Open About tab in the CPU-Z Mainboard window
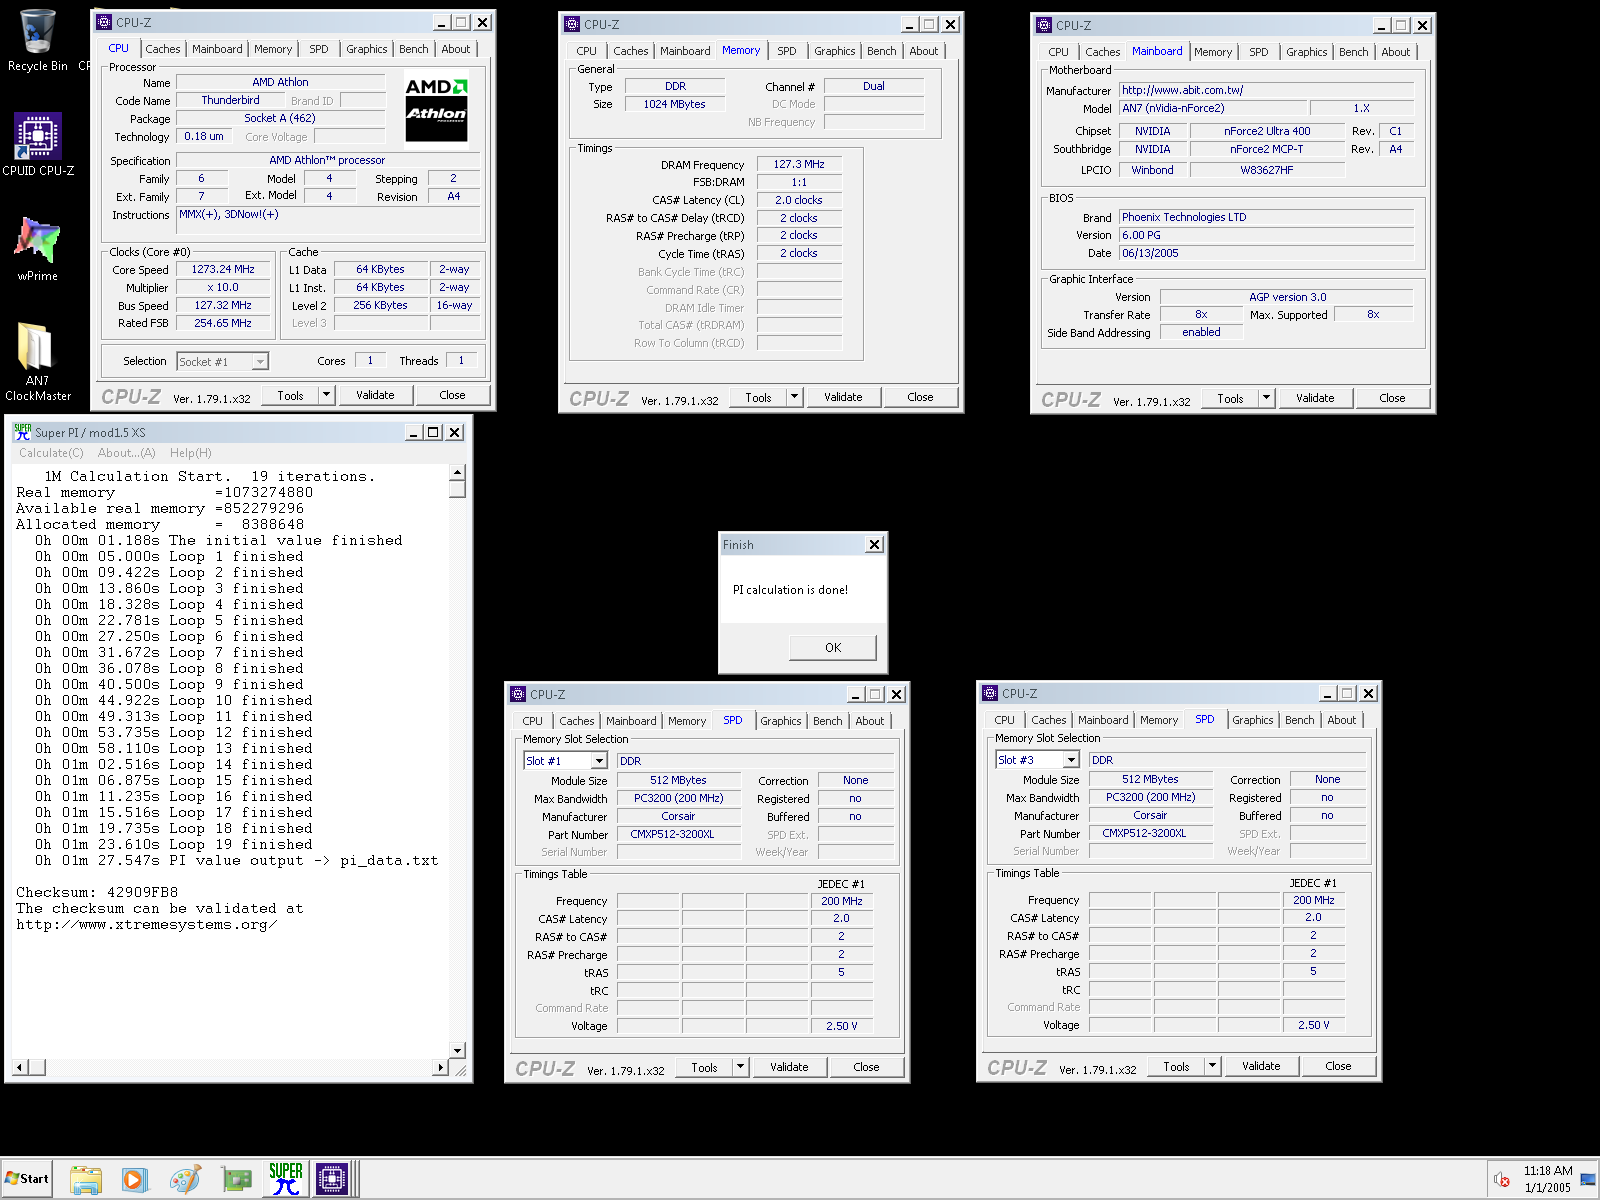The image size is (1600, 1200). [x=1395, y=52]
